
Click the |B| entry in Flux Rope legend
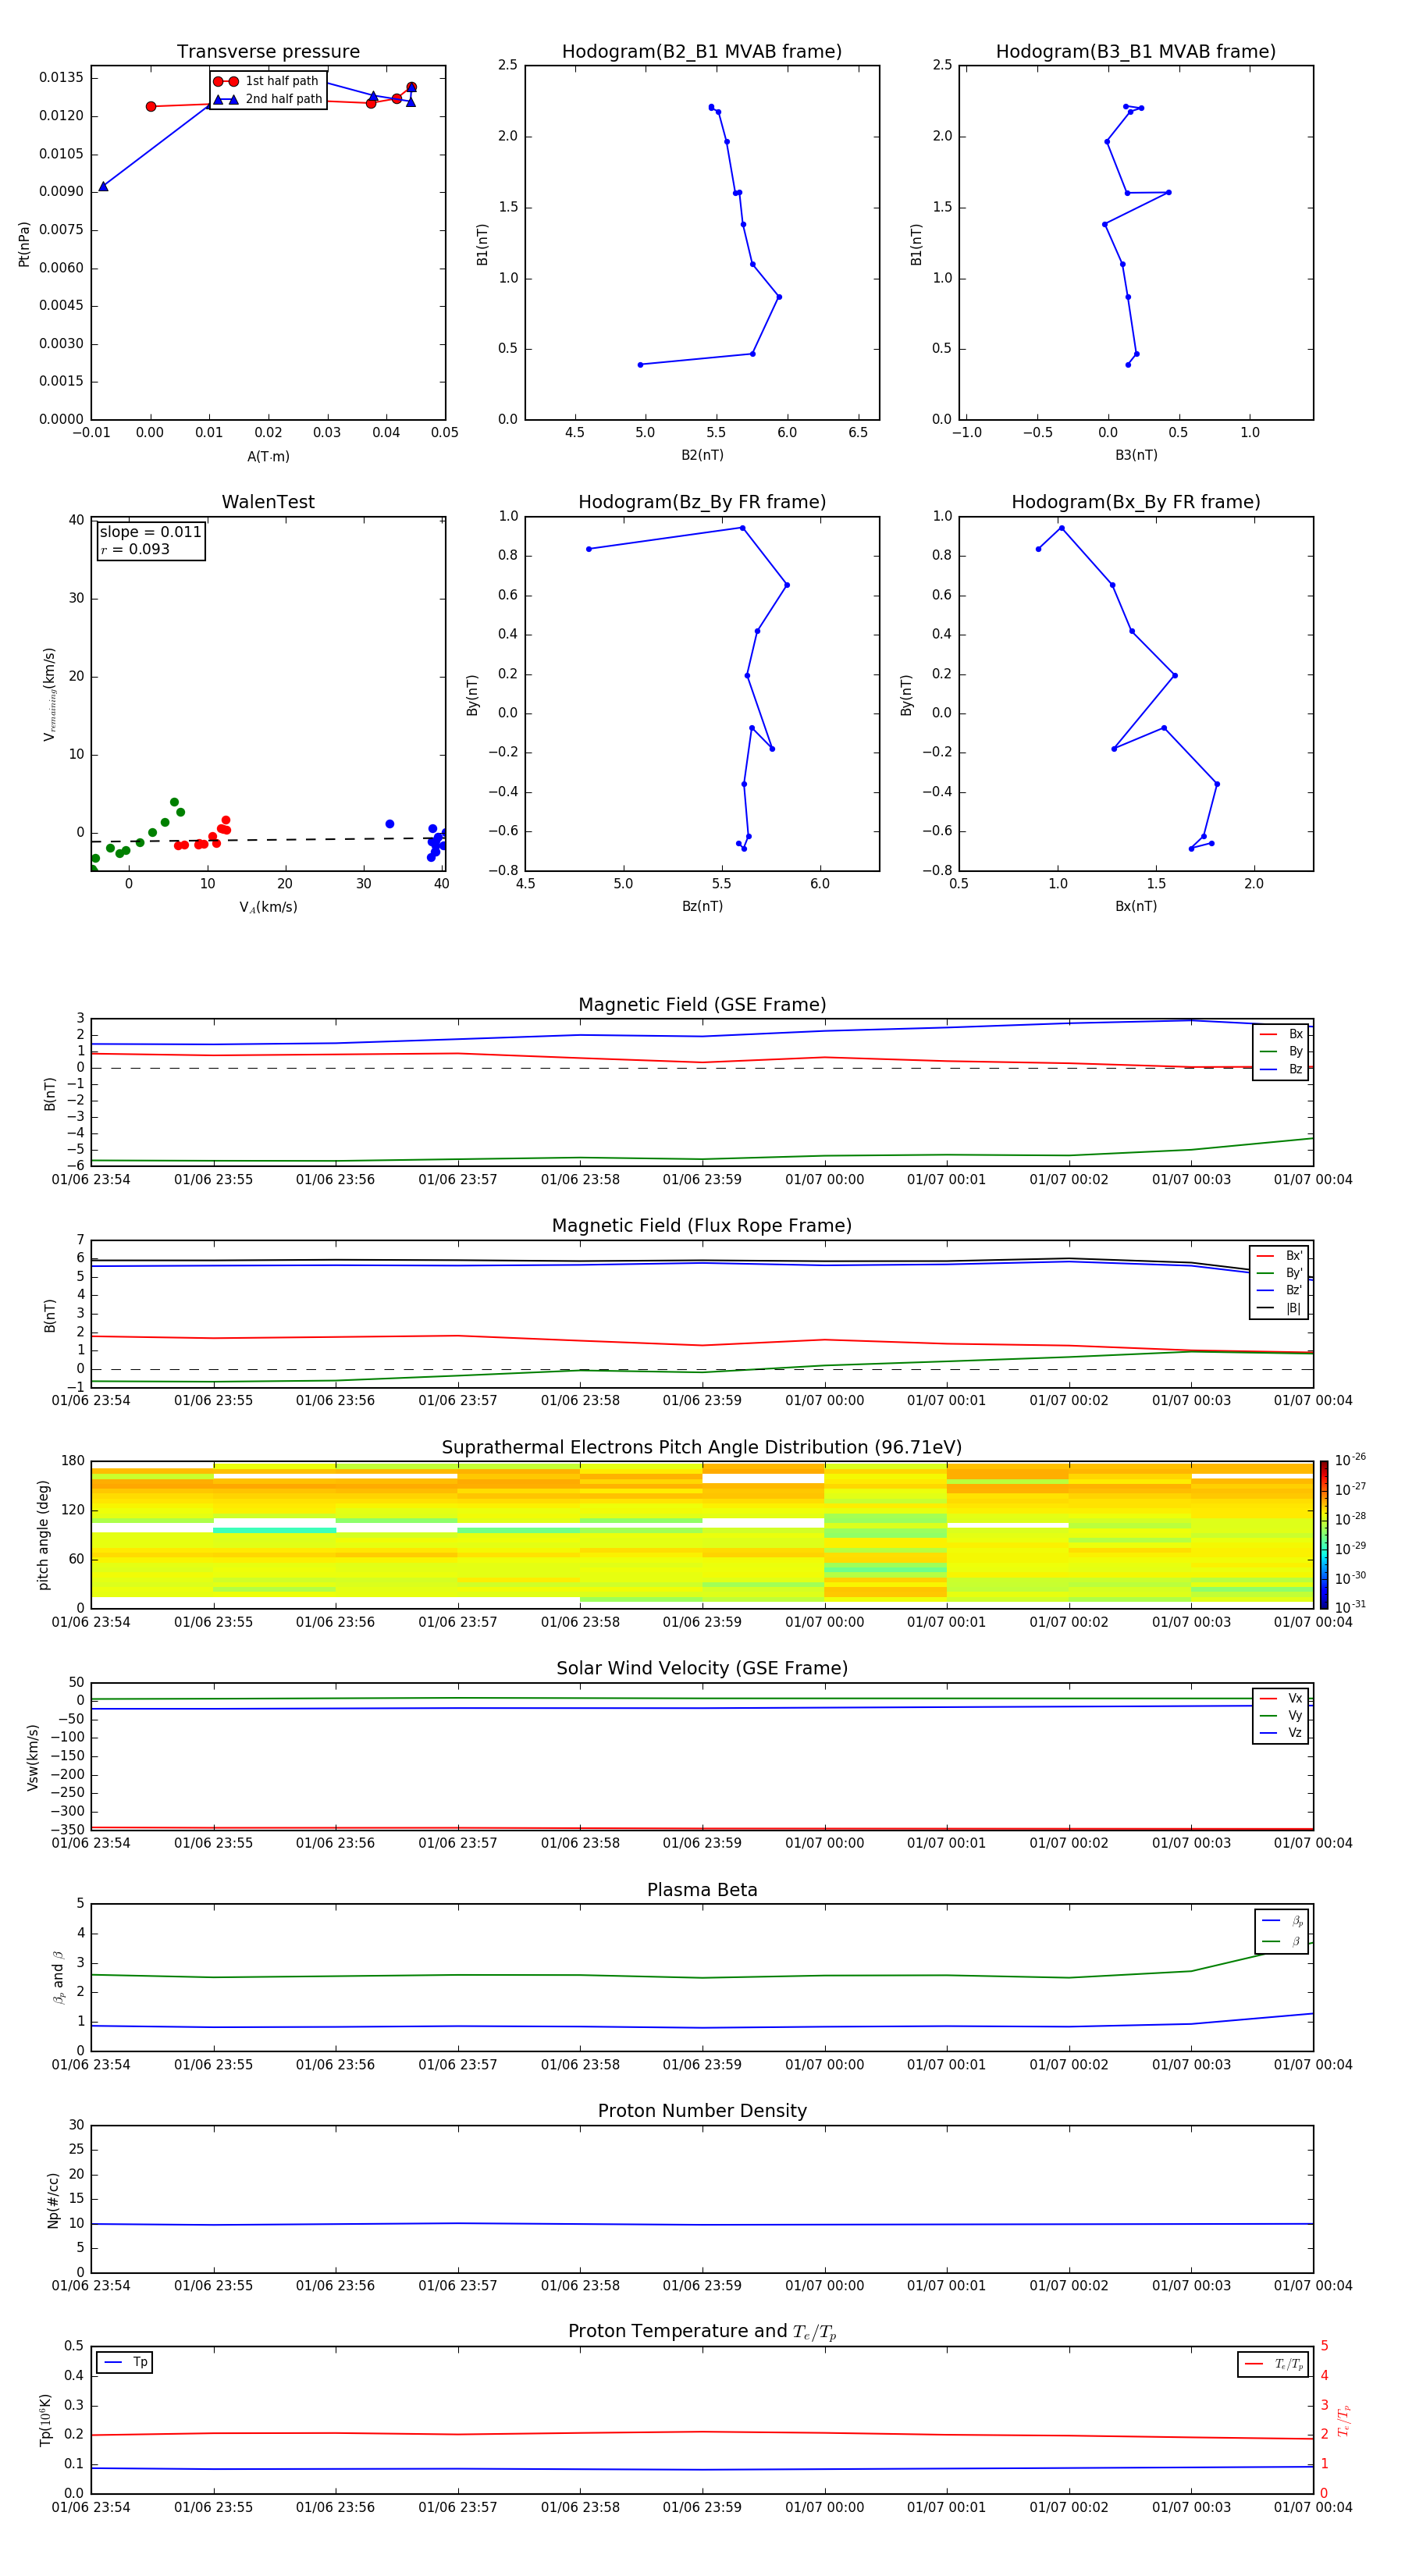point(1279,1308)
